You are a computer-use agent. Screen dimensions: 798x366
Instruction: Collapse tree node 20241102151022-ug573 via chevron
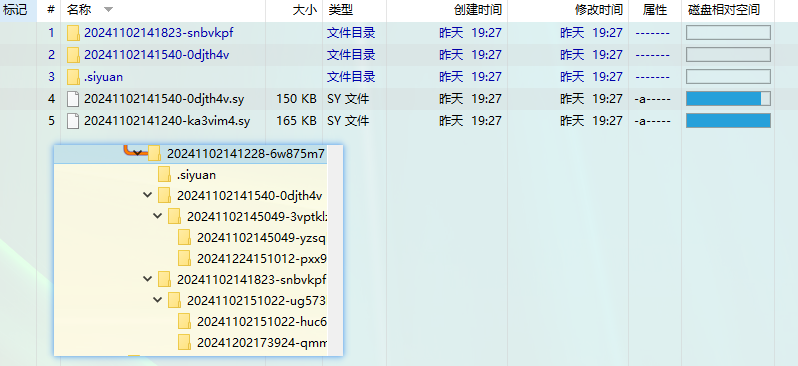158,300
